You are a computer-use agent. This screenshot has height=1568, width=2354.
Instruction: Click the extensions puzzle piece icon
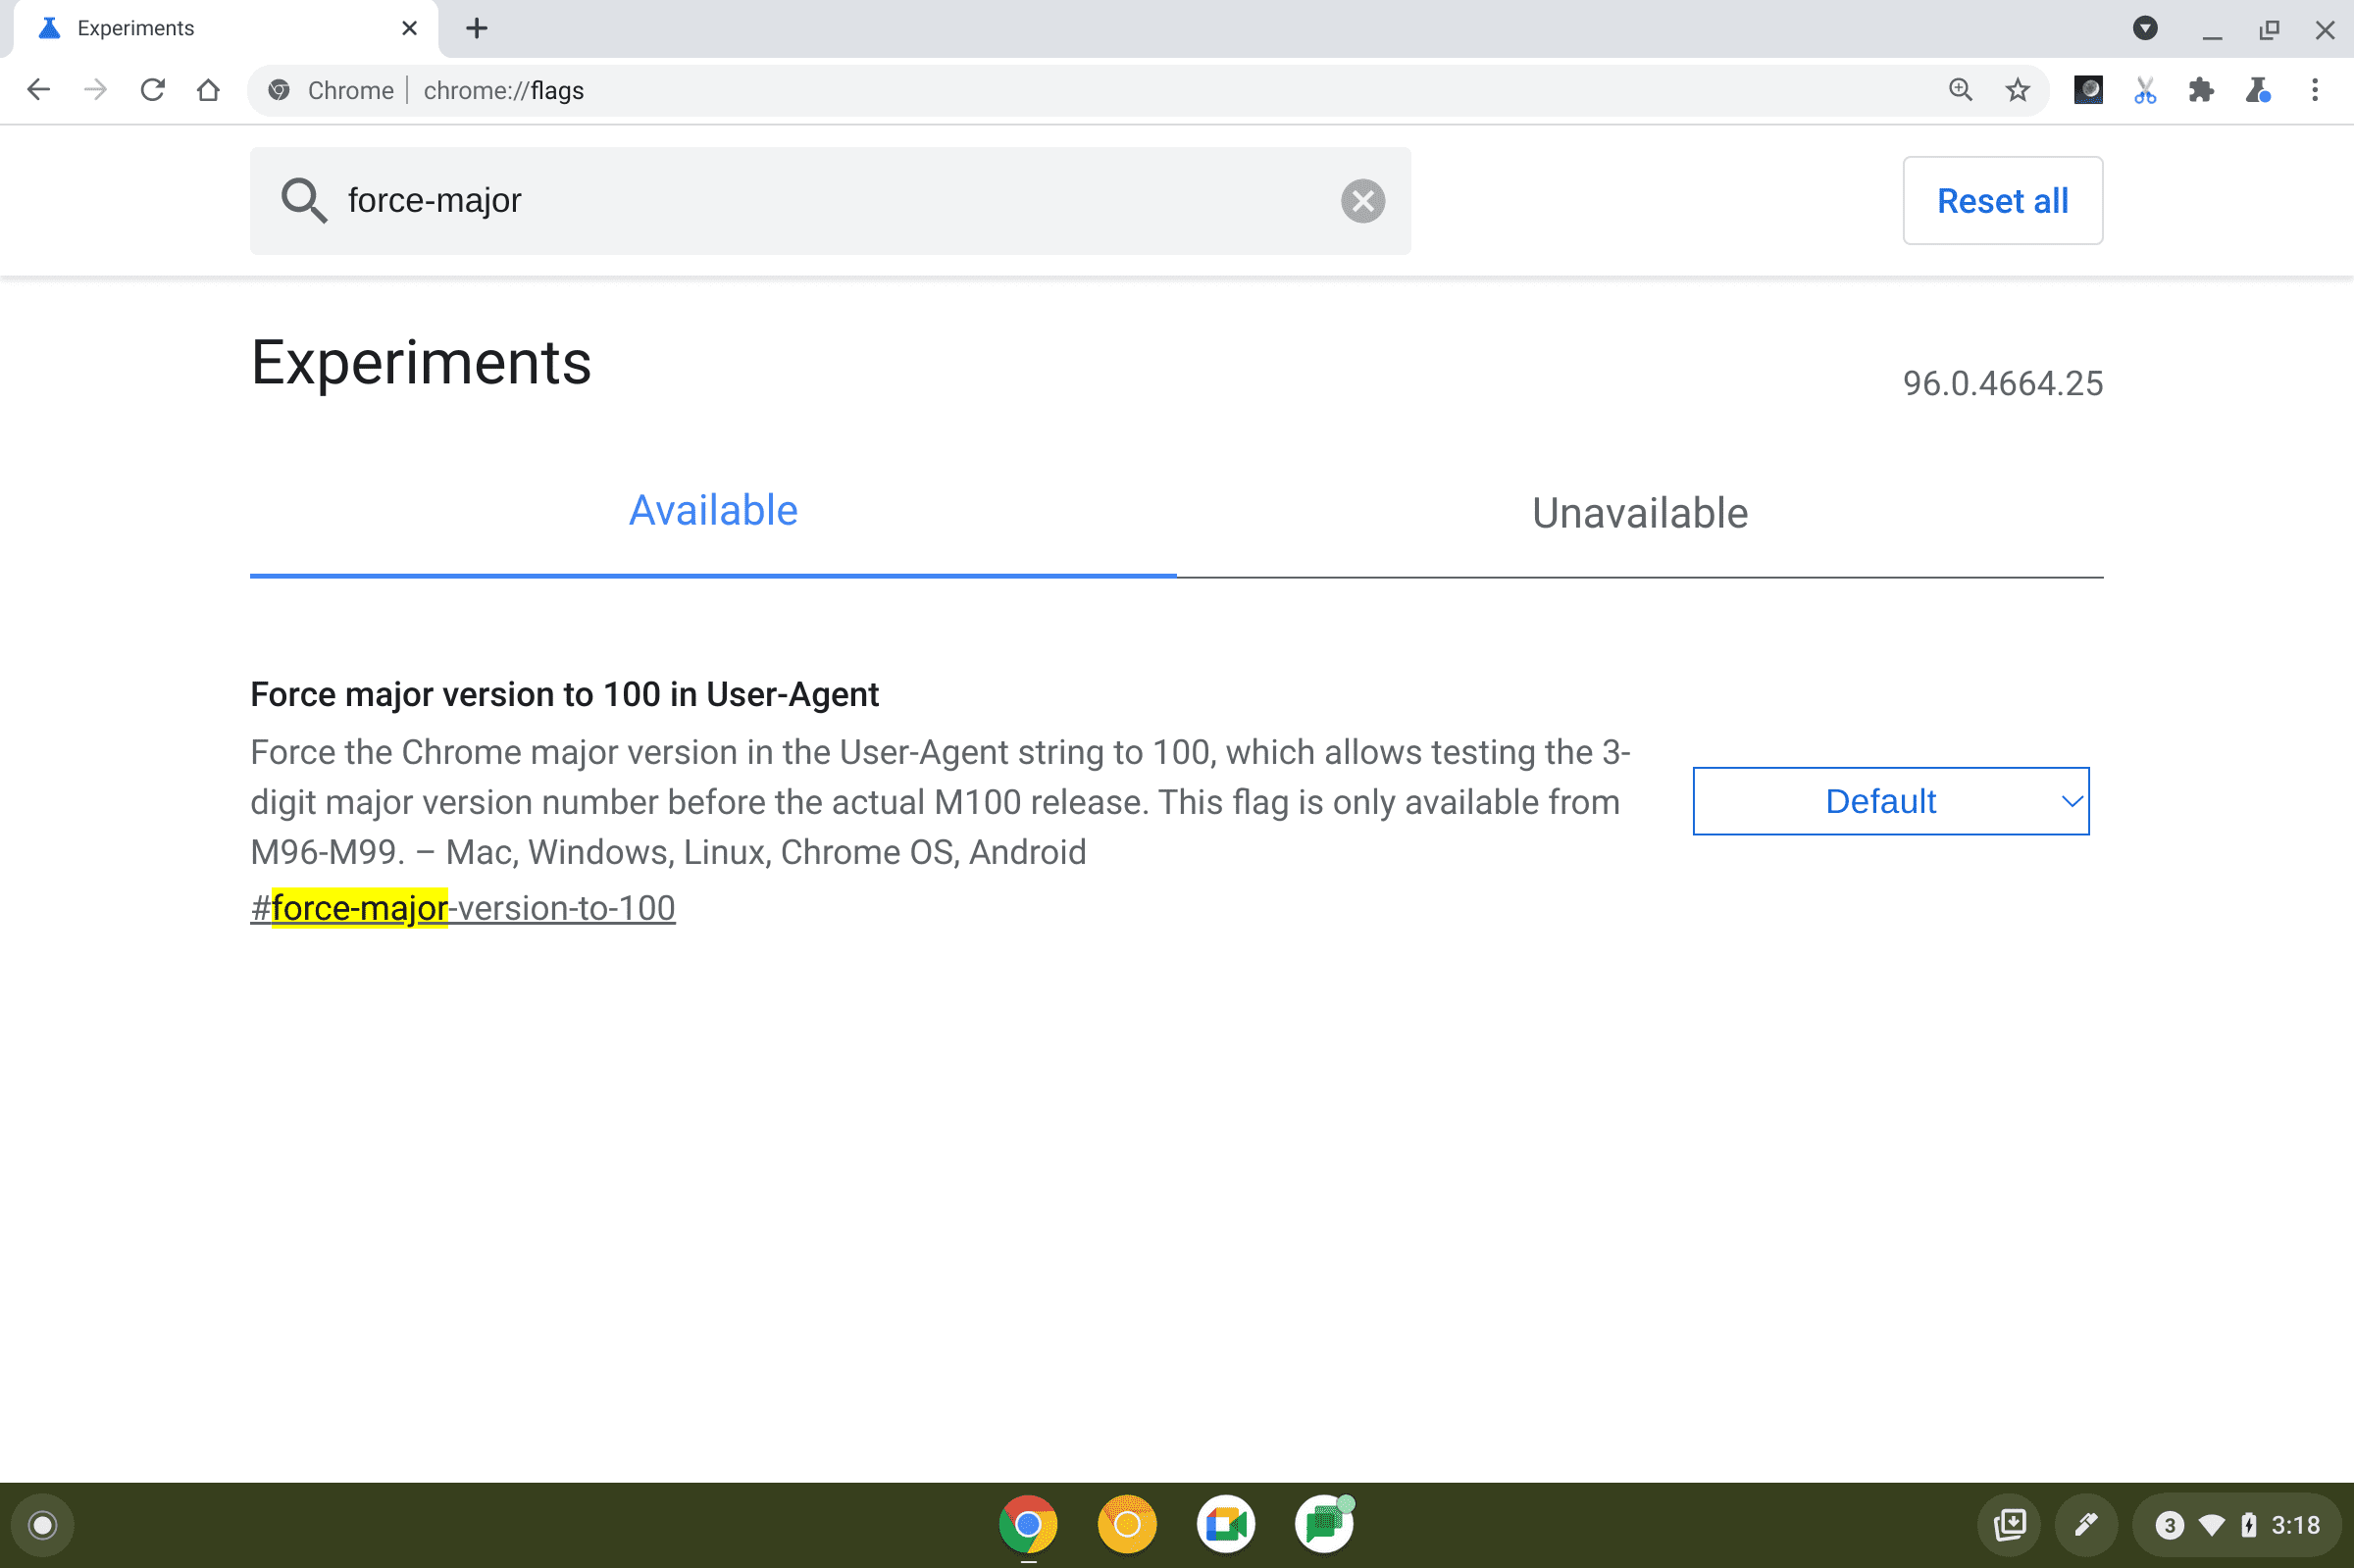point(2202,91)
